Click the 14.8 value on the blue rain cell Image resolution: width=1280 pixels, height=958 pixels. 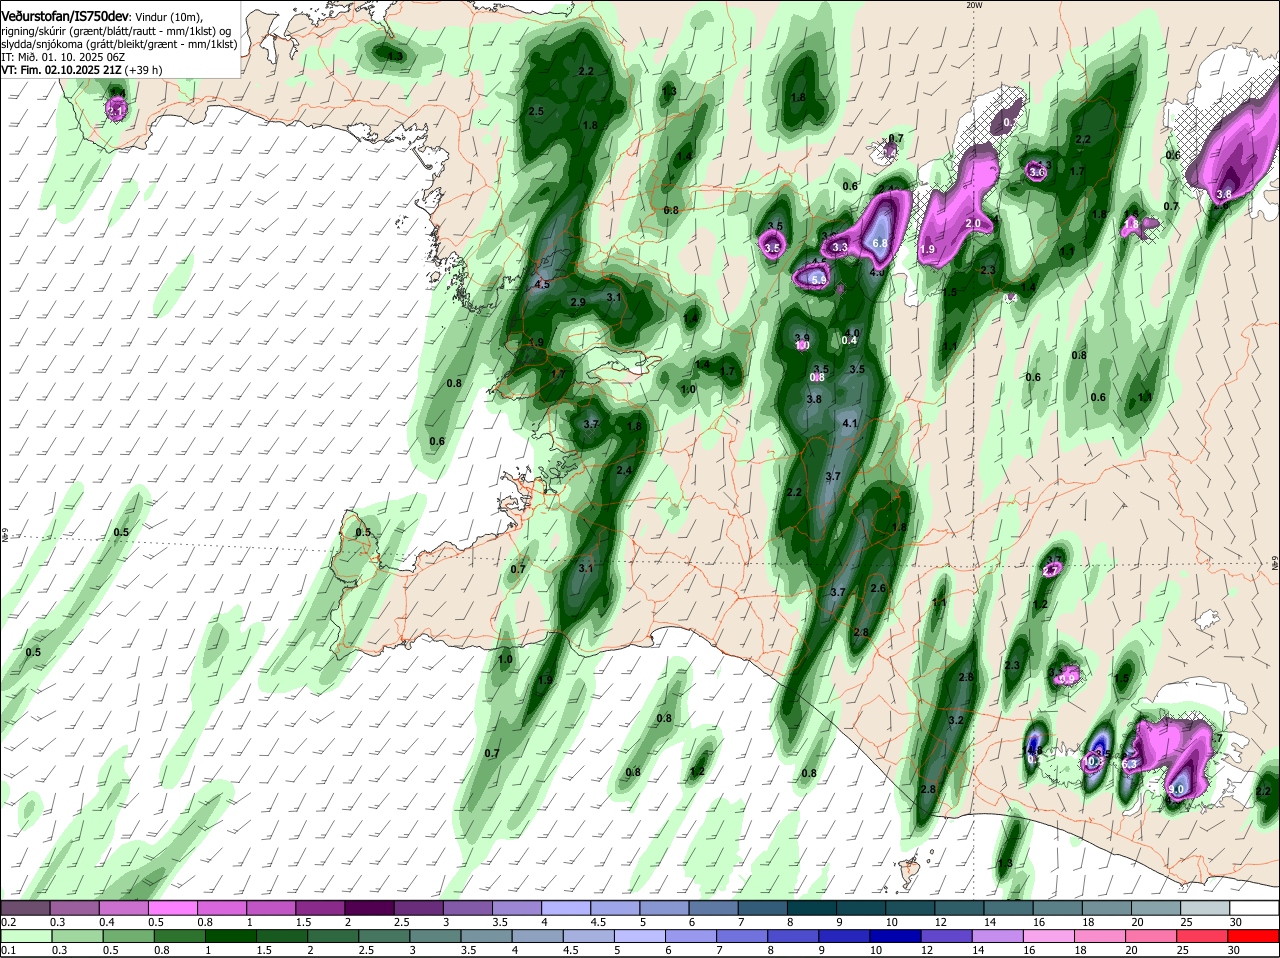tap(1034, 751)
